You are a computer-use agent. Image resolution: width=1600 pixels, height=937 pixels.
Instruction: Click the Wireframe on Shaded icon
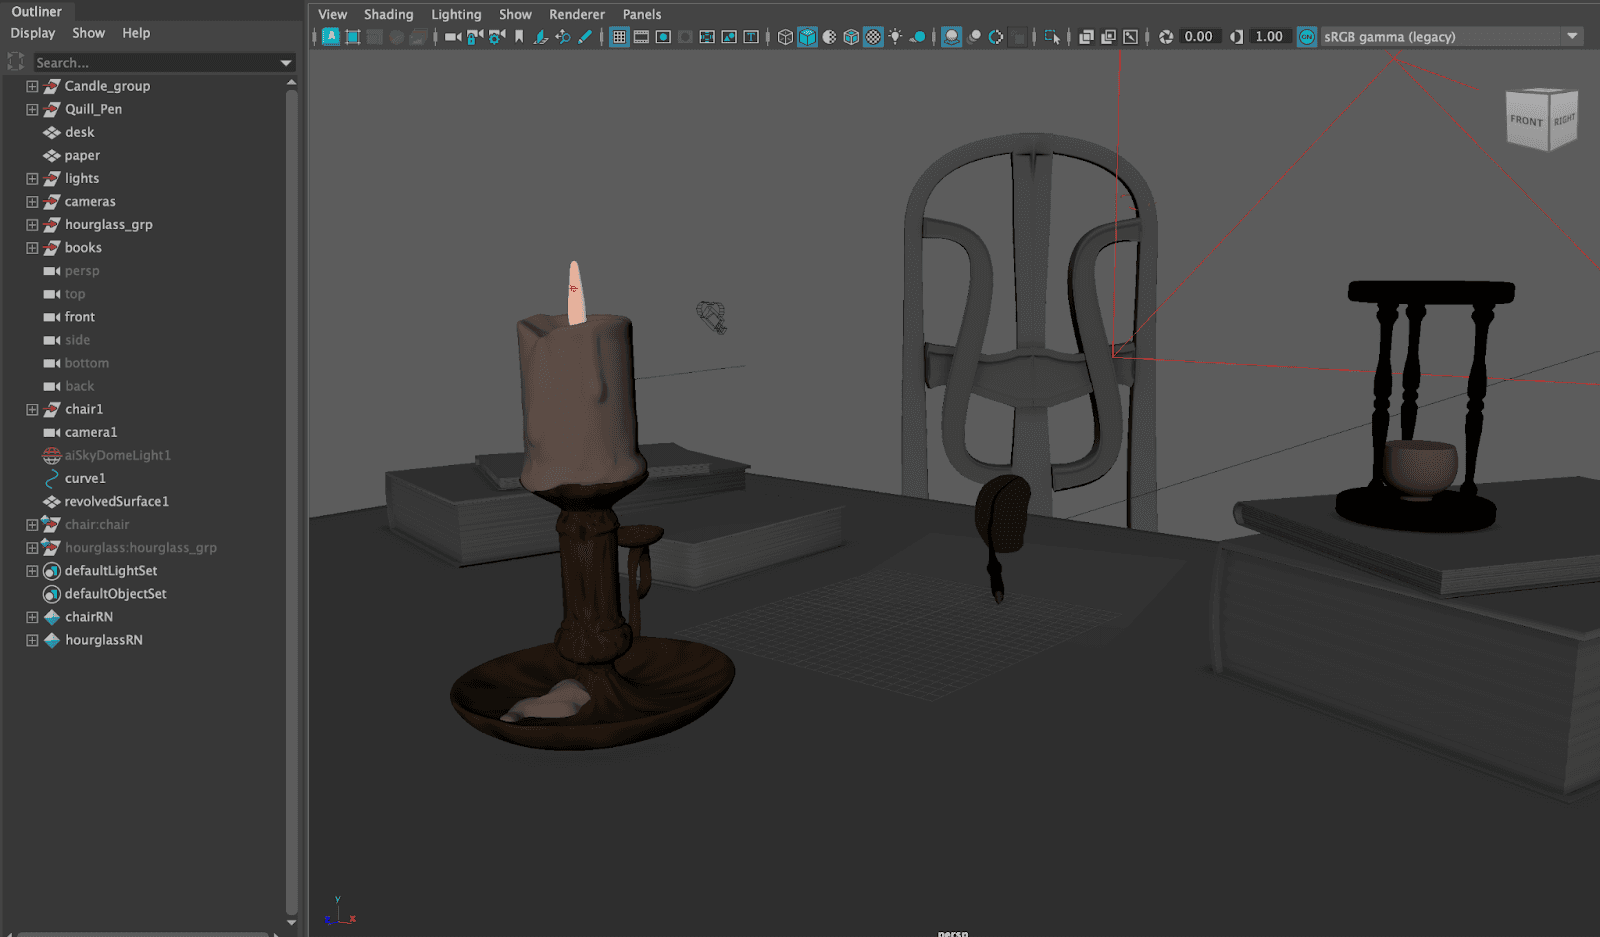[851, 37]
